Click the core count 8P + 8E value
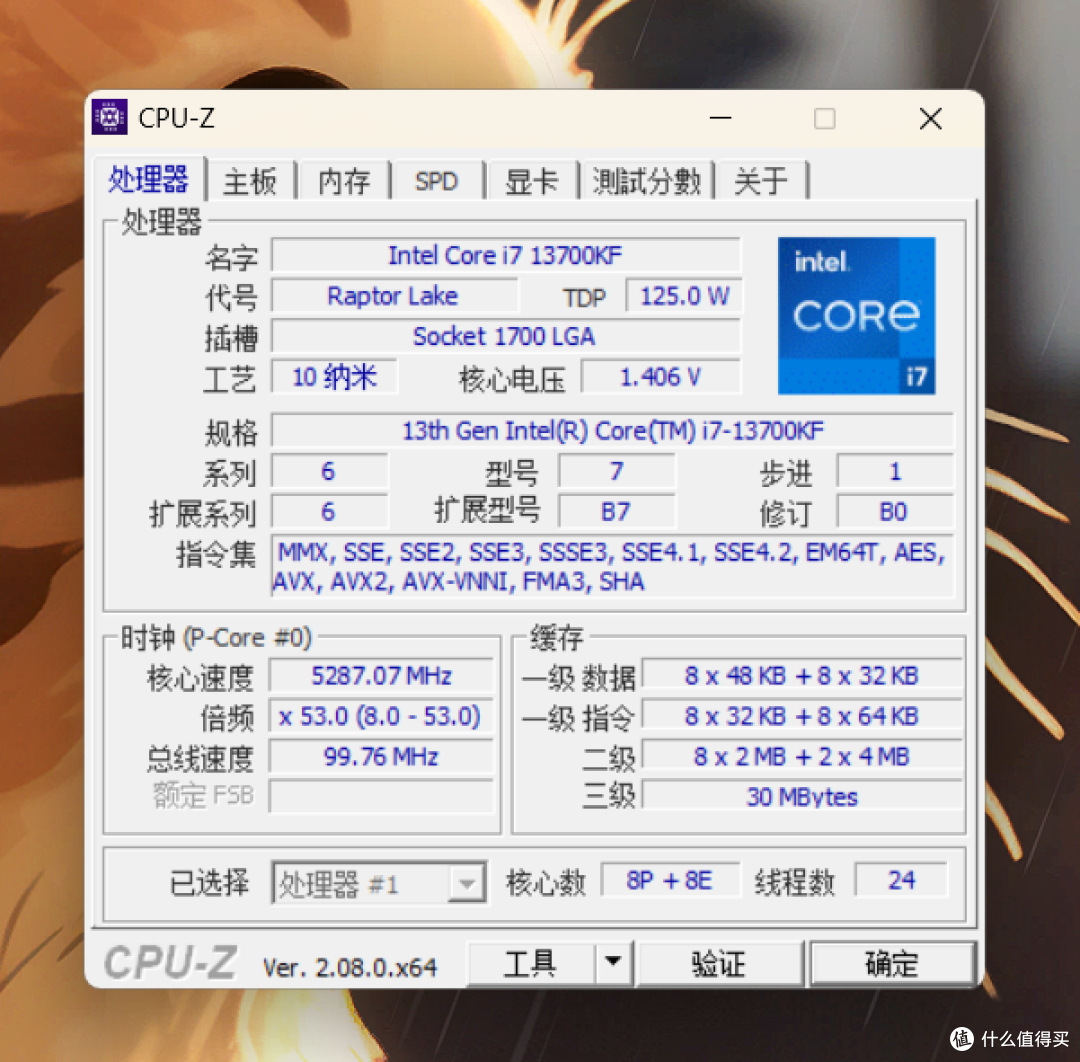The image size is (1080, 1062). [670, 880]
